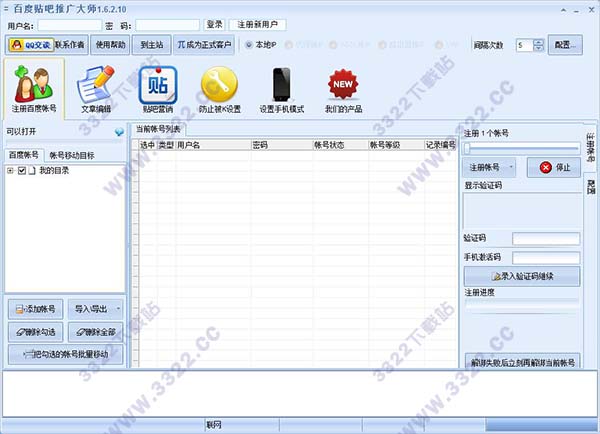Image resolution: width=600 pixels, height=434 pixels.
Task: Open 使用帮助 help
Action: (110, 45)
